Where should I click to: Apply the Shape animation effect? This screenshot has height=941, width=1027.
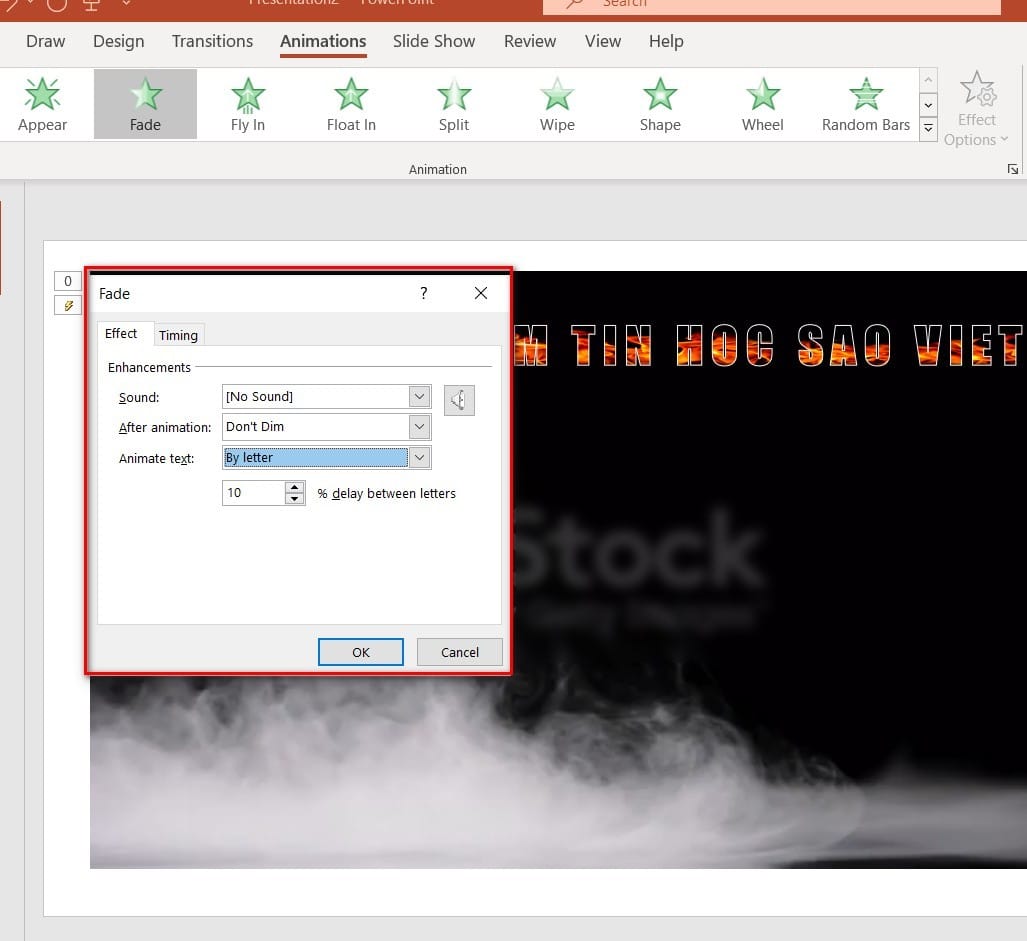tap(660, 104)
